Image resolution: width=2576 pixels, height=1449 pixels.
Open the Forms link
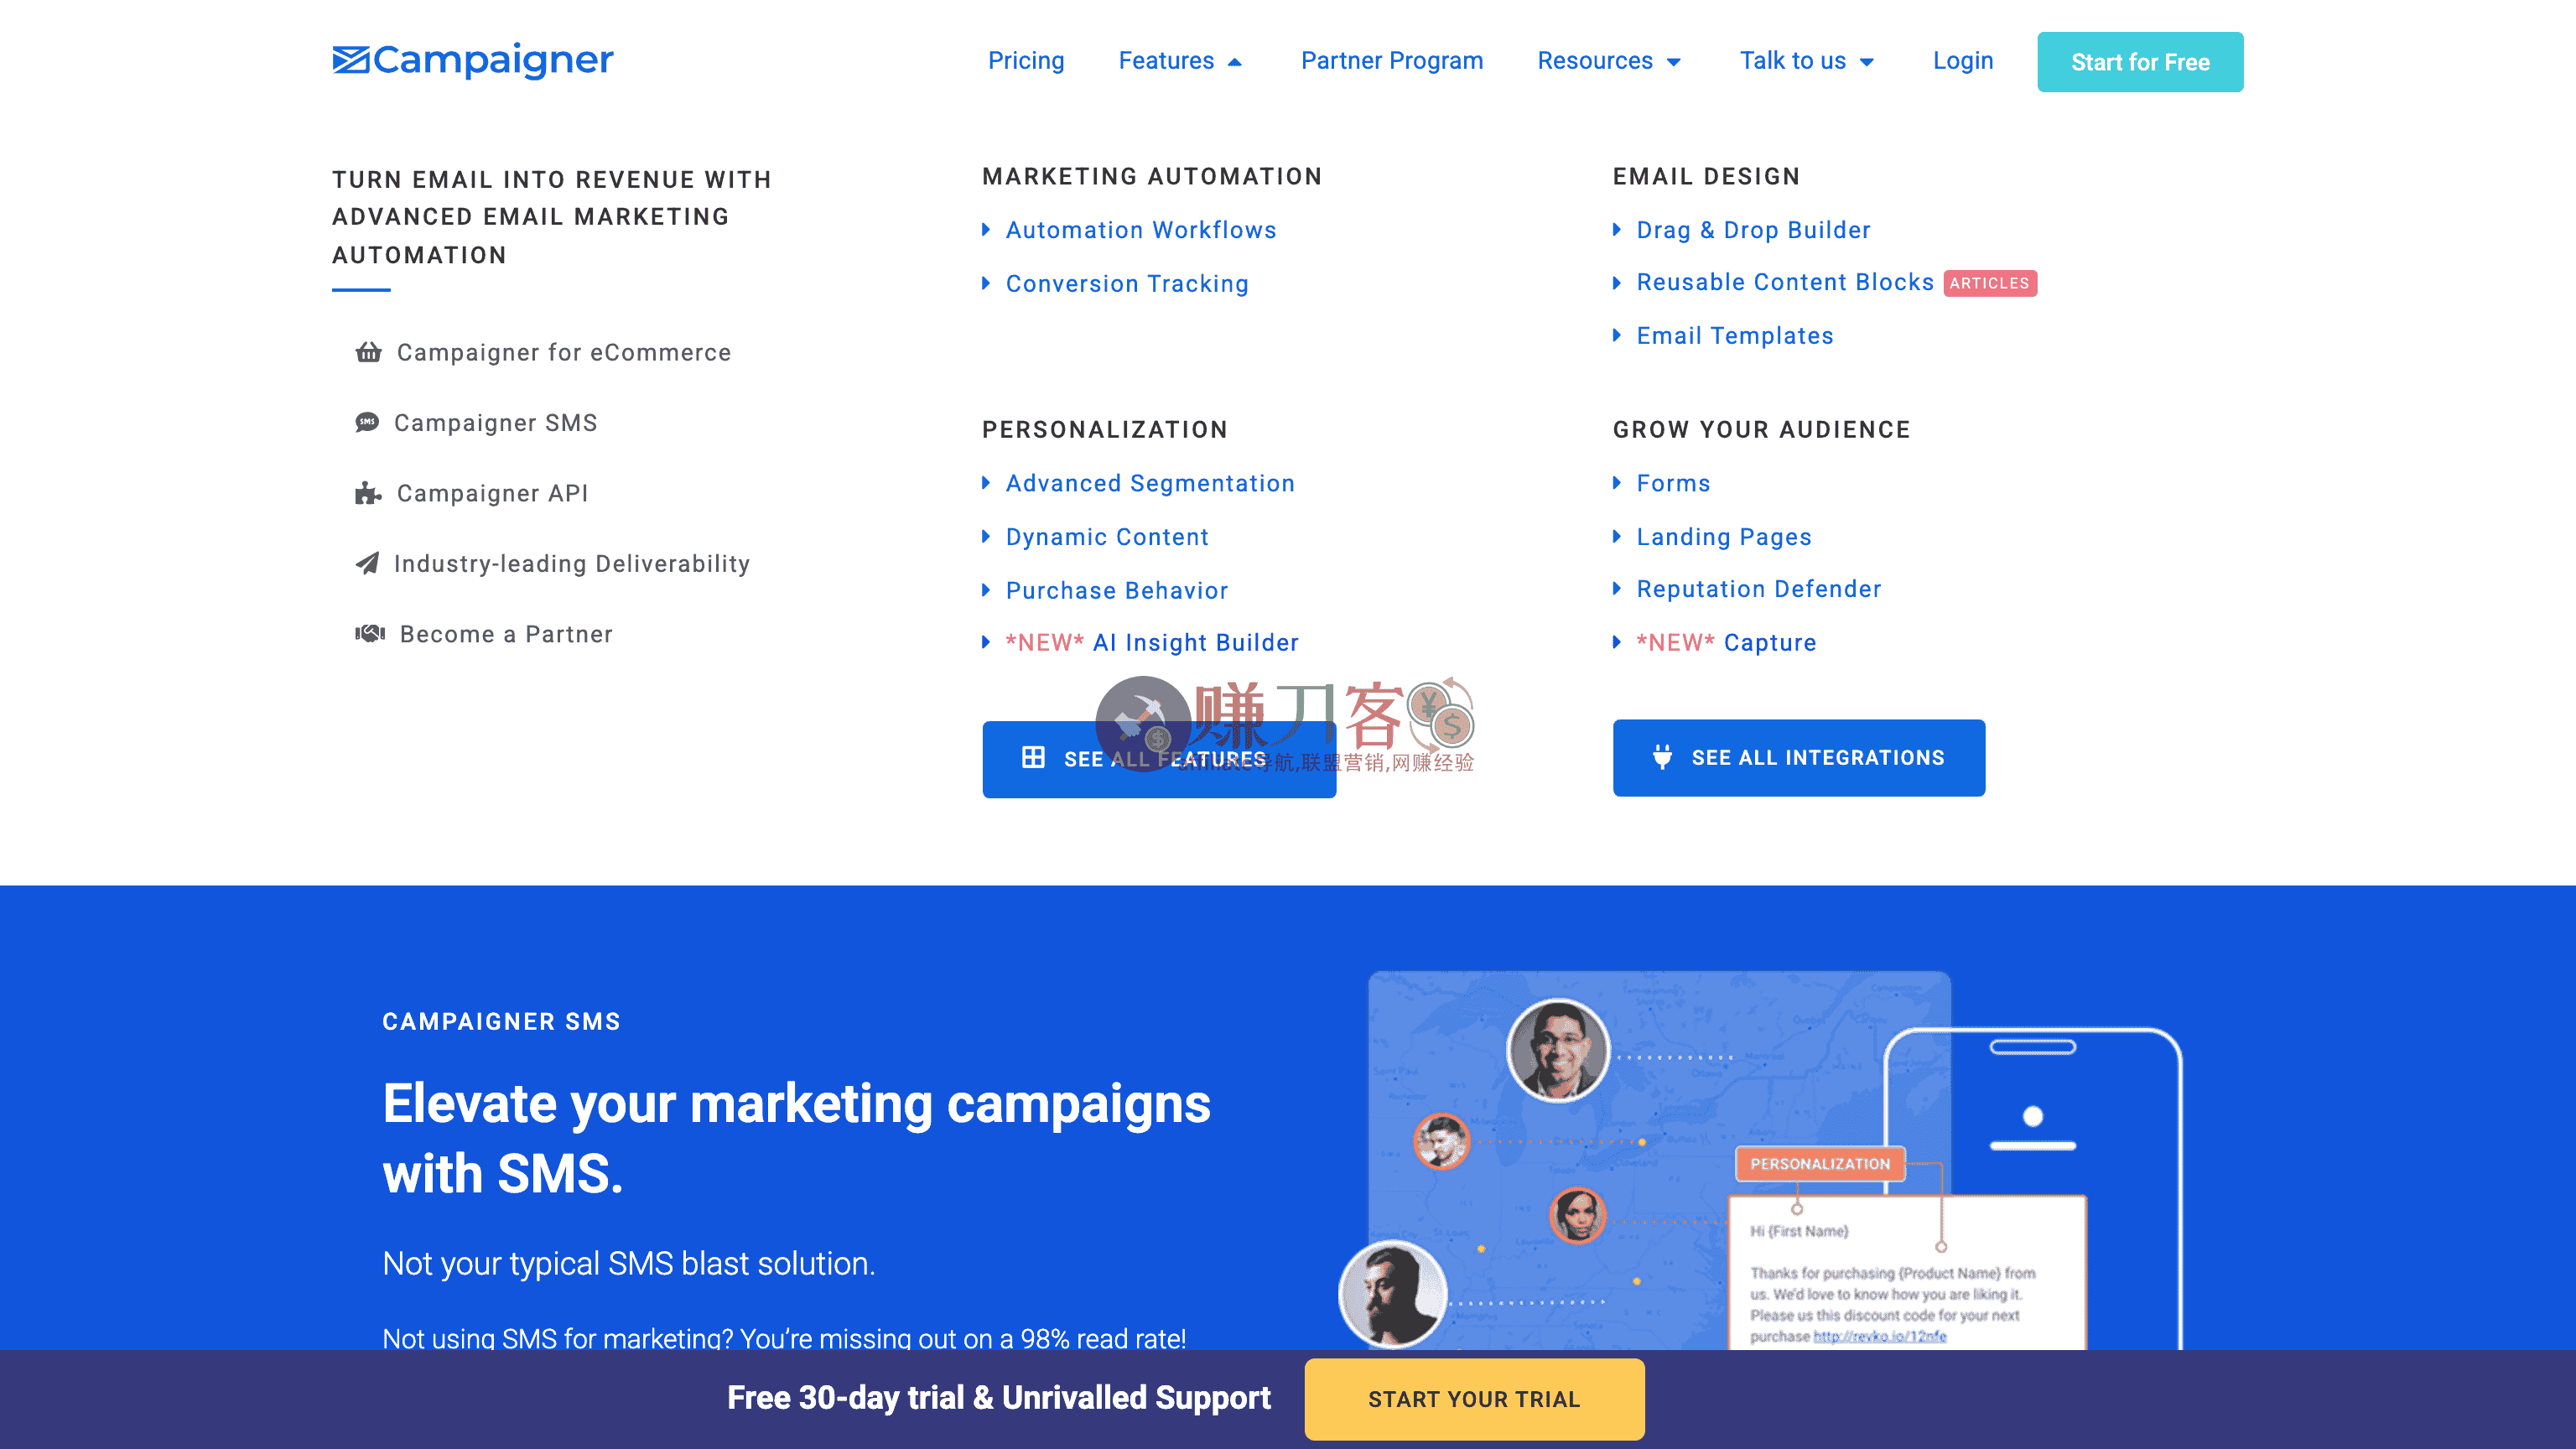[x=1673, y=483]
